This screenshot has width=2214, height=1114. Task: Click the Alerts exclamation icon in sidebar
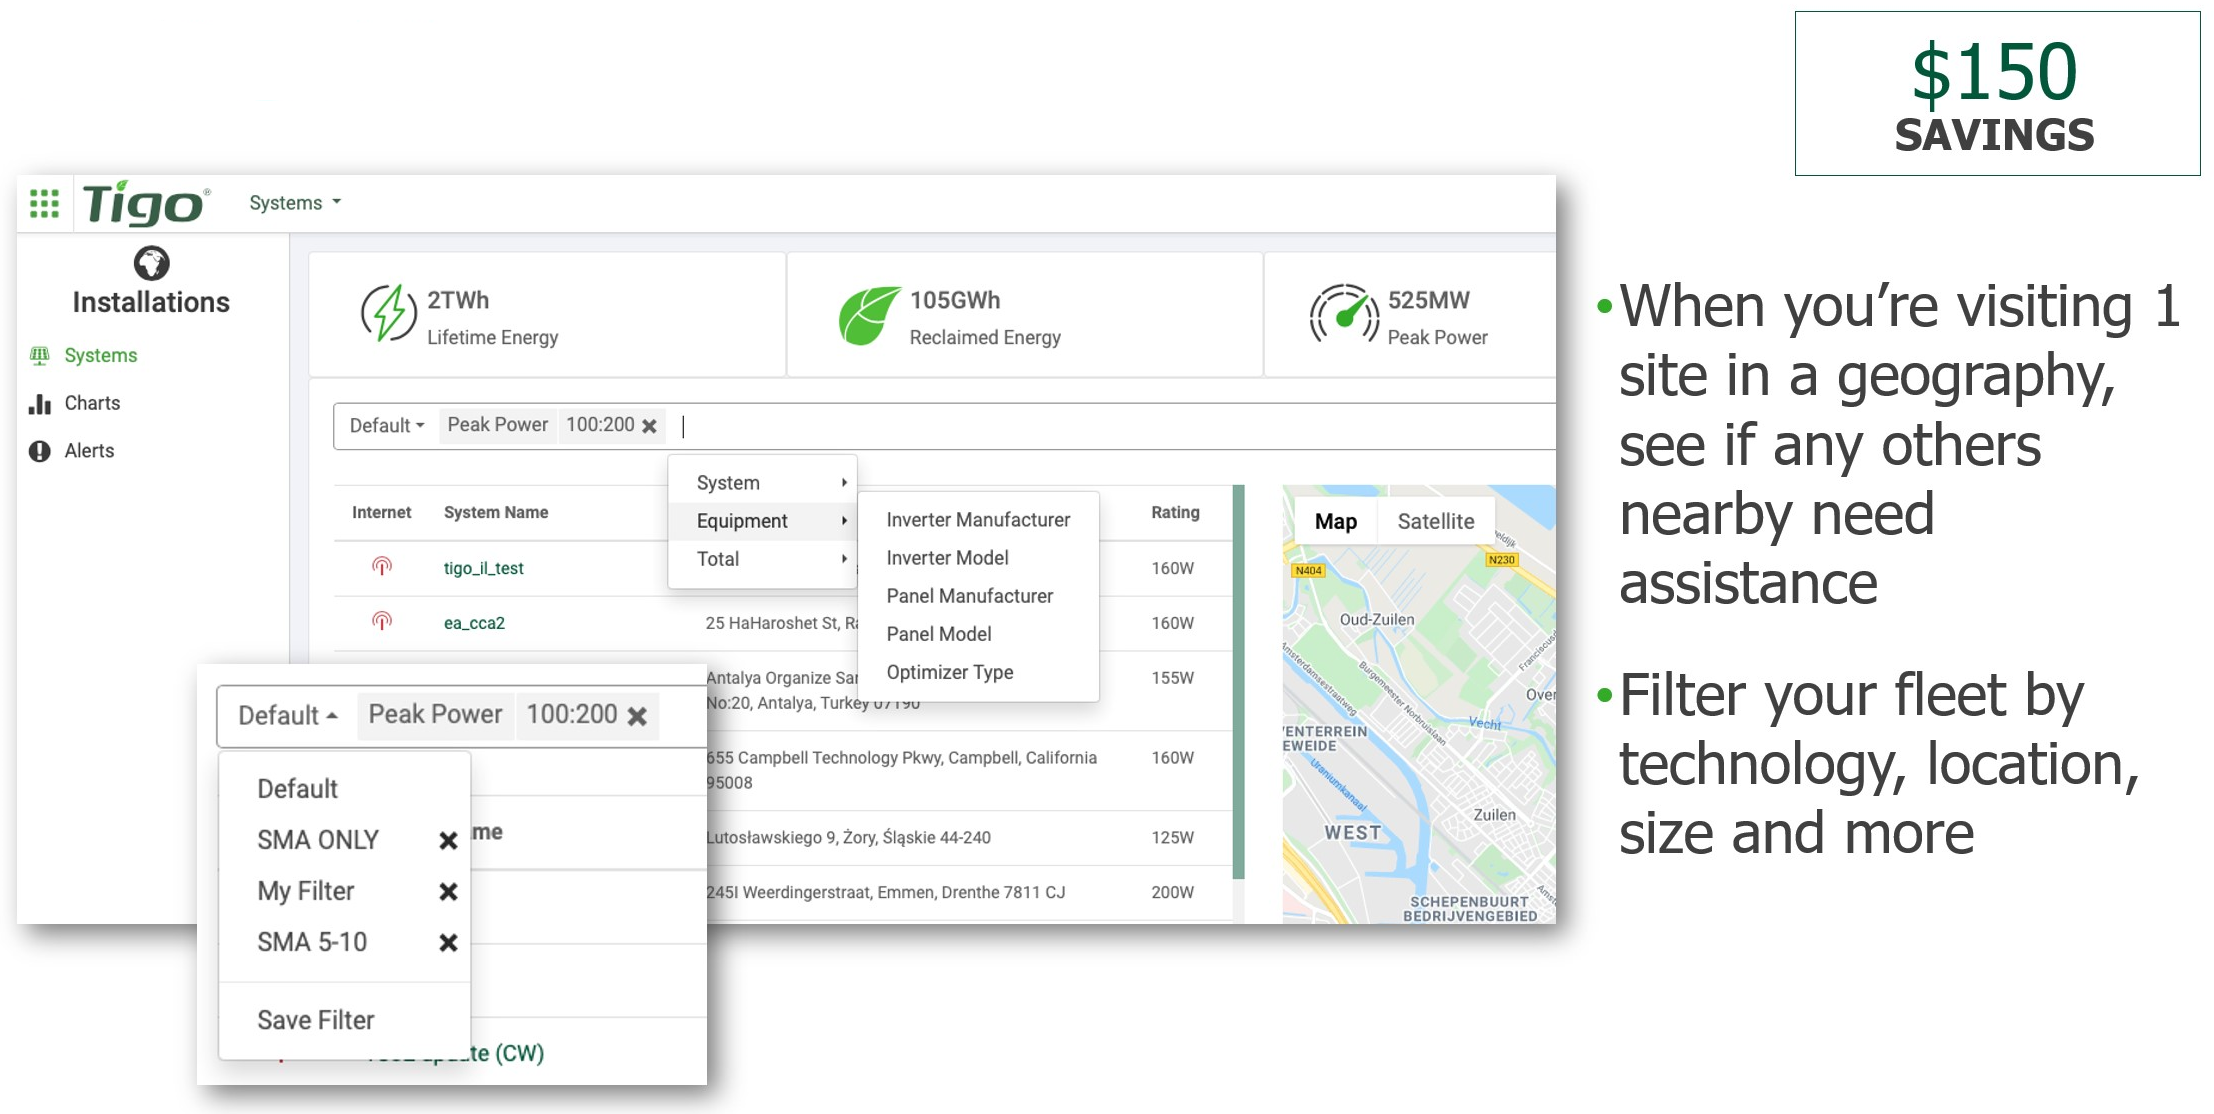tap(40, 451)
